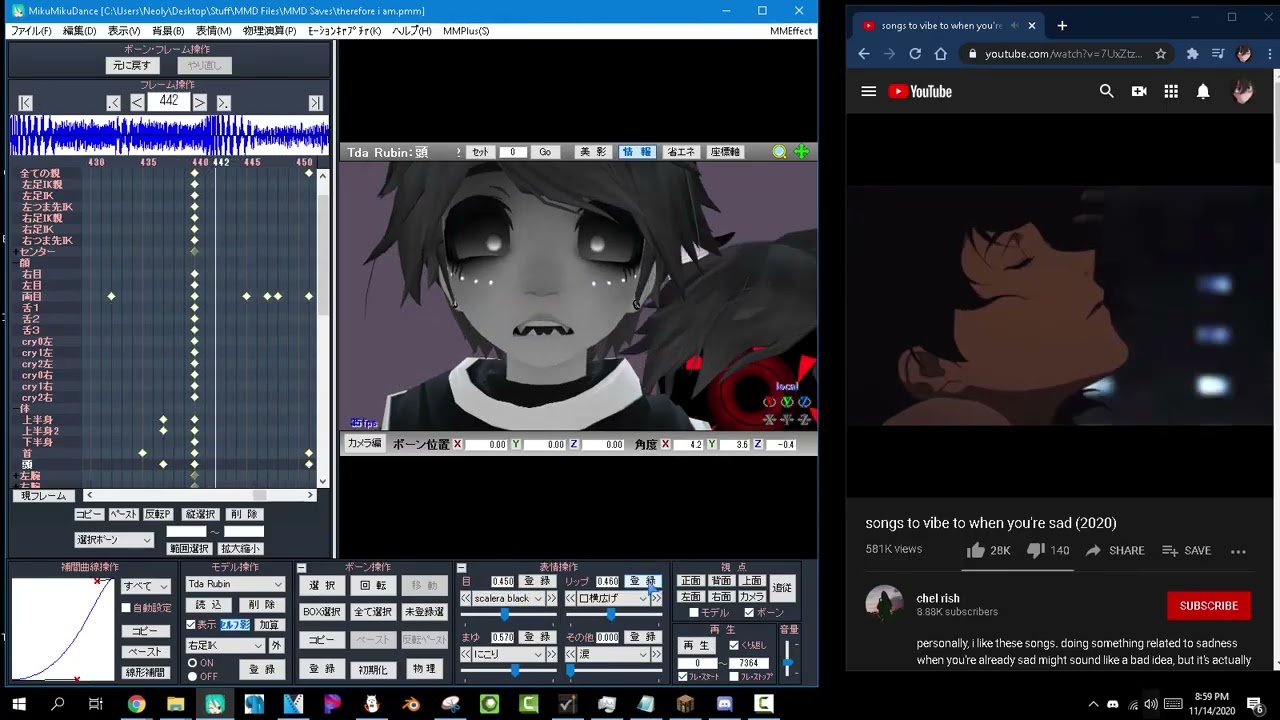Screen dimensions: 1280x720
Task: Open chel rish channel link
Action: 938,599
